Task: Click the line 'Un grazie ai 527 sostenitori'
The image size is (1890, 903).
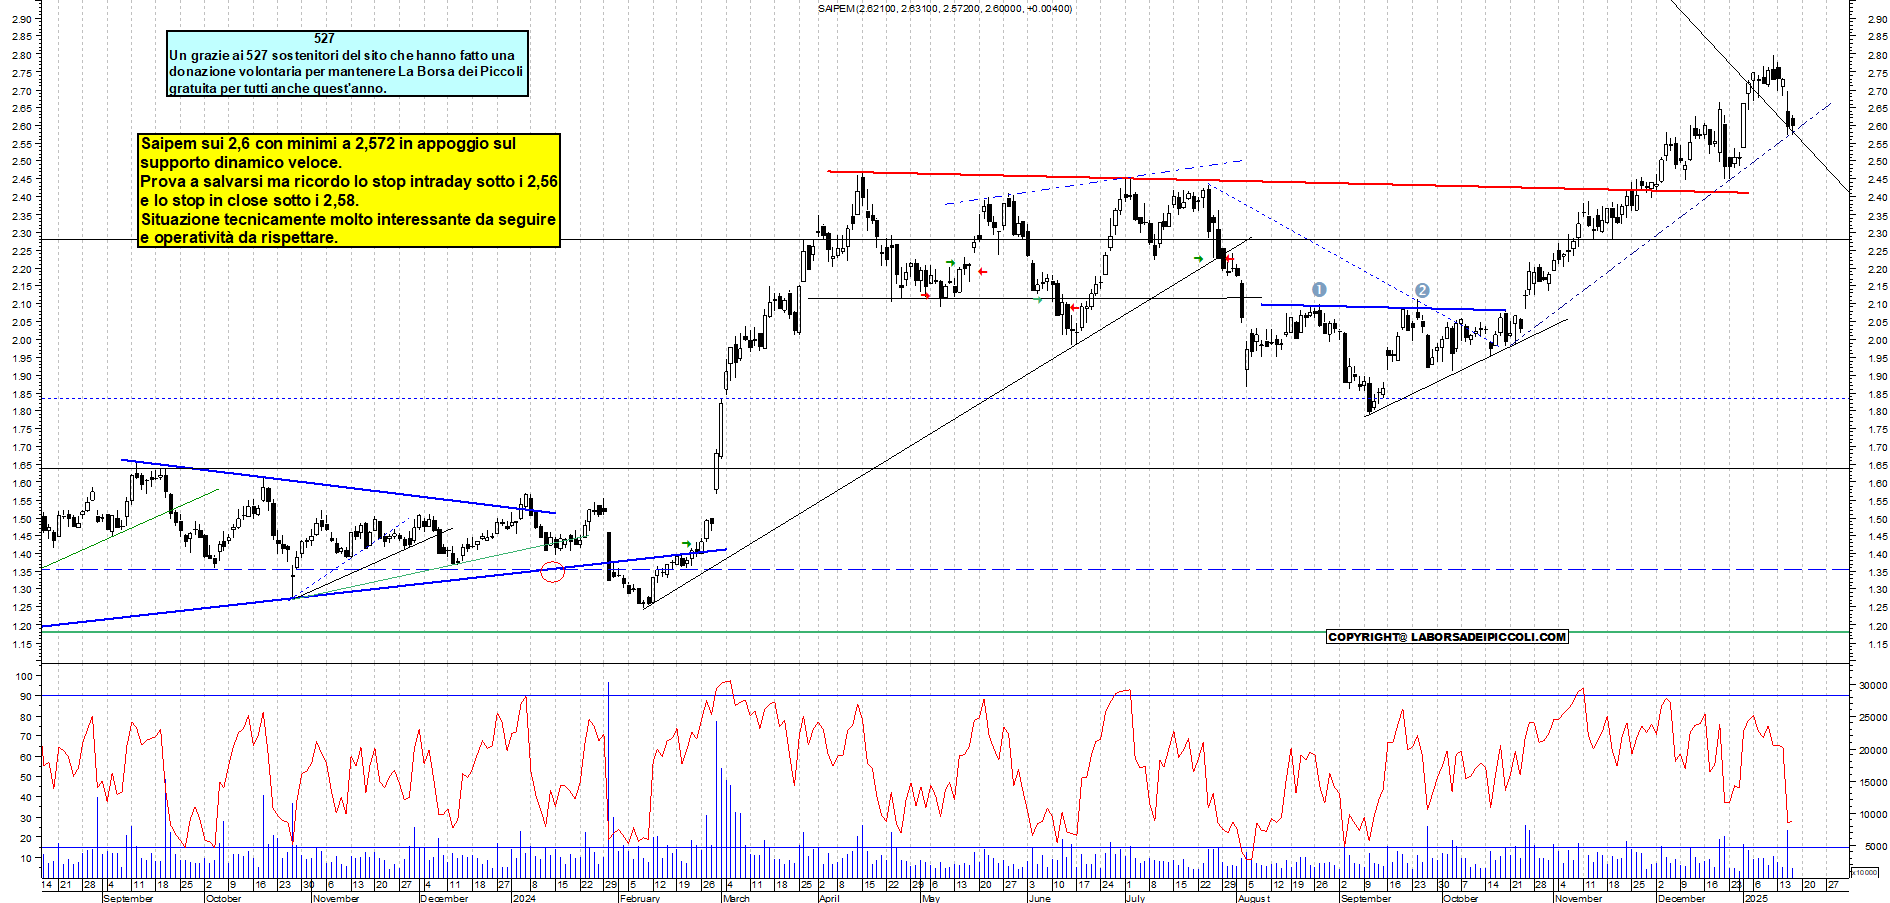Action: 342,55
